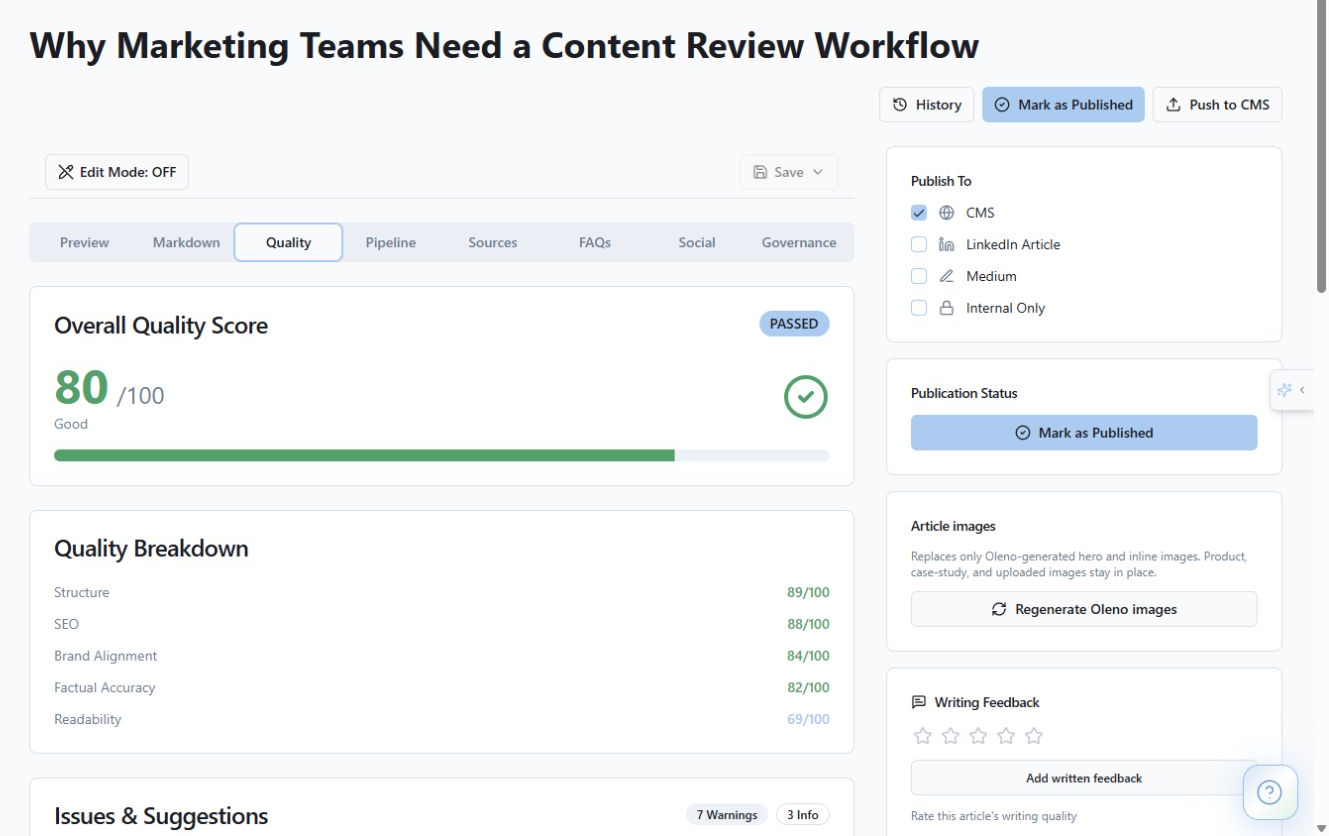
Task: Switch to the Social tab
Action: coord(696,242)
